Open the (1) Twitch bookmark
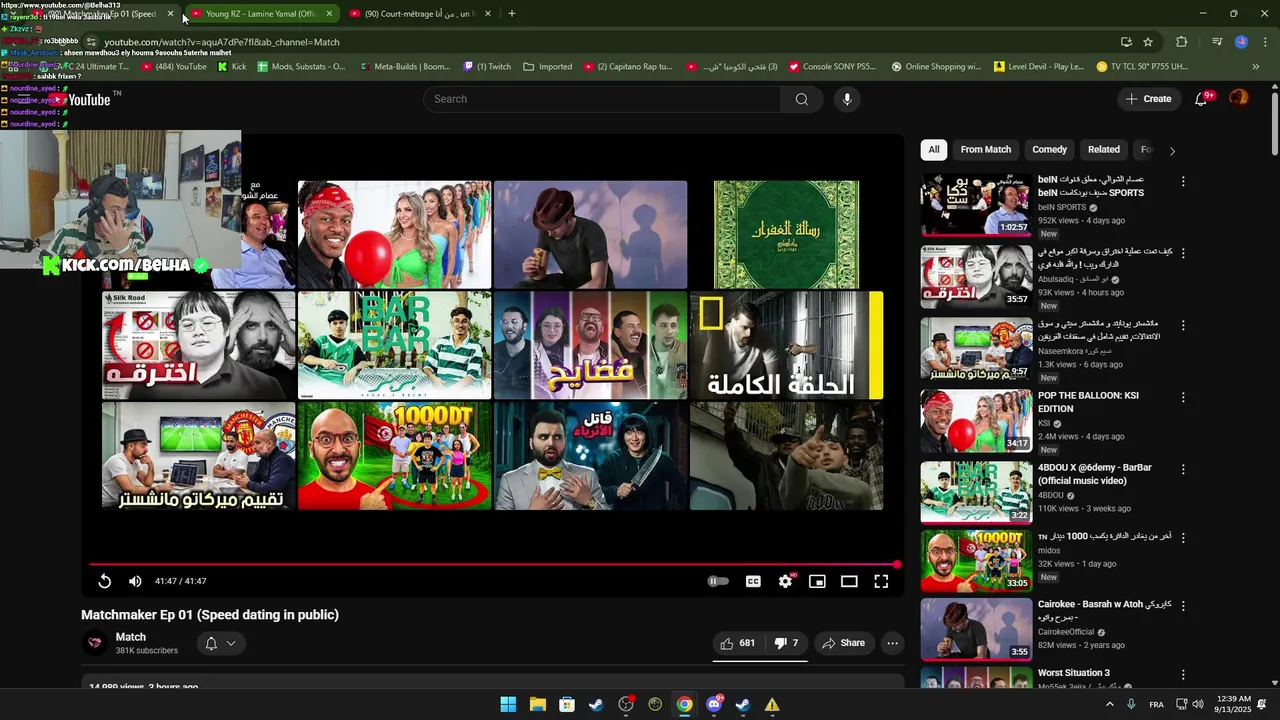This screenshot has height=720, width=1280. pos(487,67)
